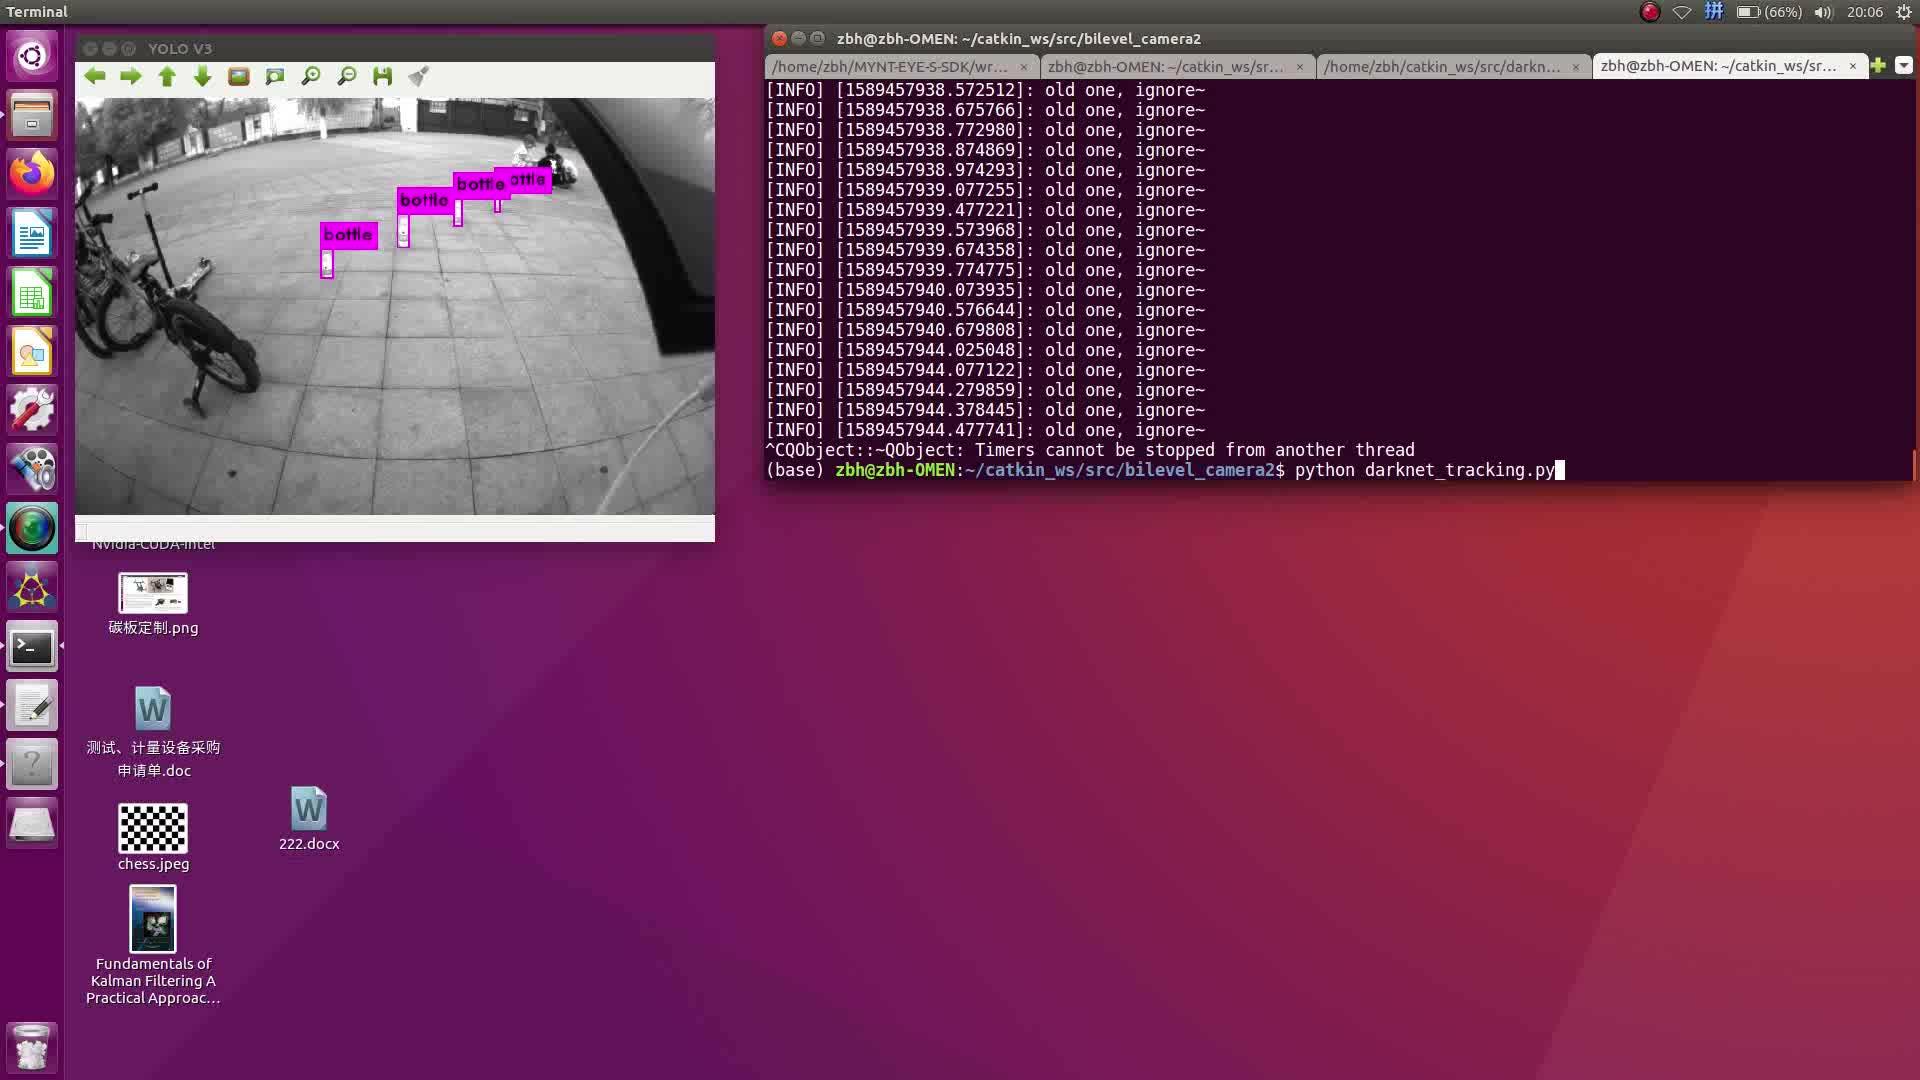Close the darknet terminal tab with its x
This screenshot has height=1080, width=1920.
(x=1575, y=67)
